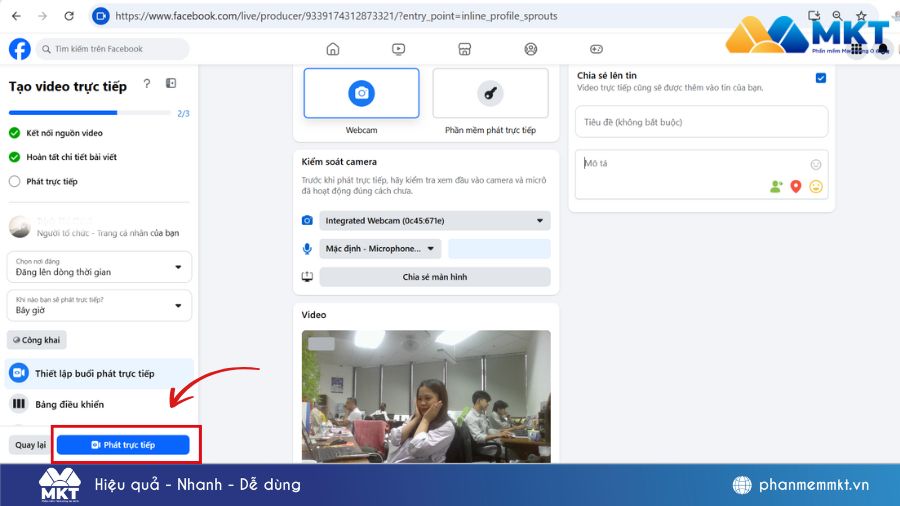The height and width of the screenshot is (506, 900).
Task: Select the Phát trực tiếp step radio
Action: point(14,181)
